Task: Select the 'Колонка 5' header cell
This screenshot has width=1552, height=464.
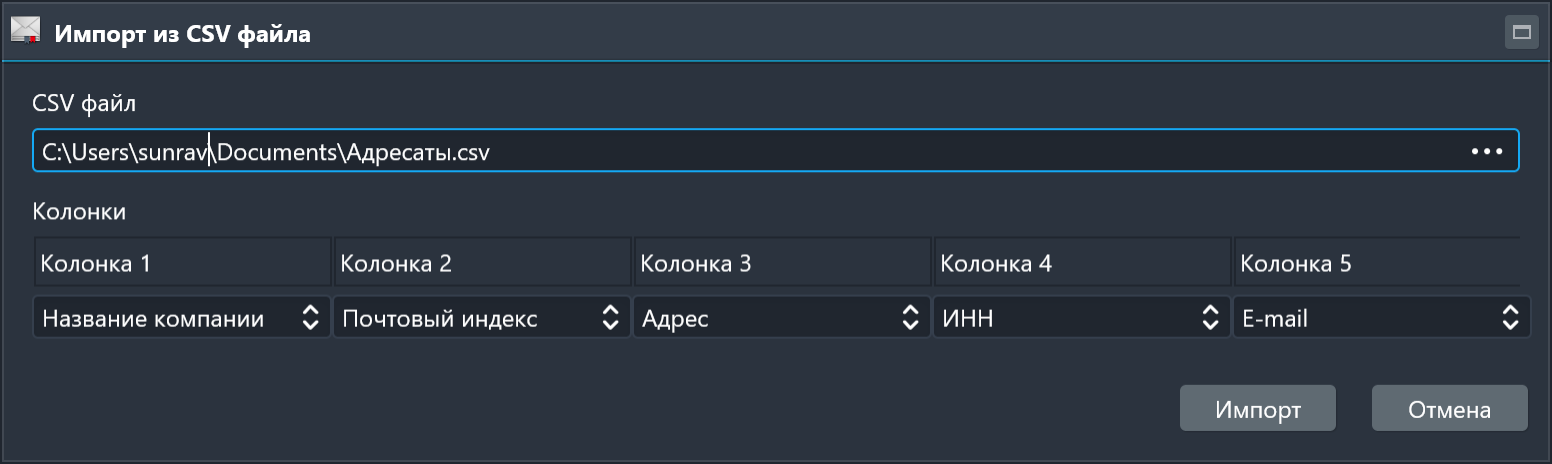Action: point(1376,264)
